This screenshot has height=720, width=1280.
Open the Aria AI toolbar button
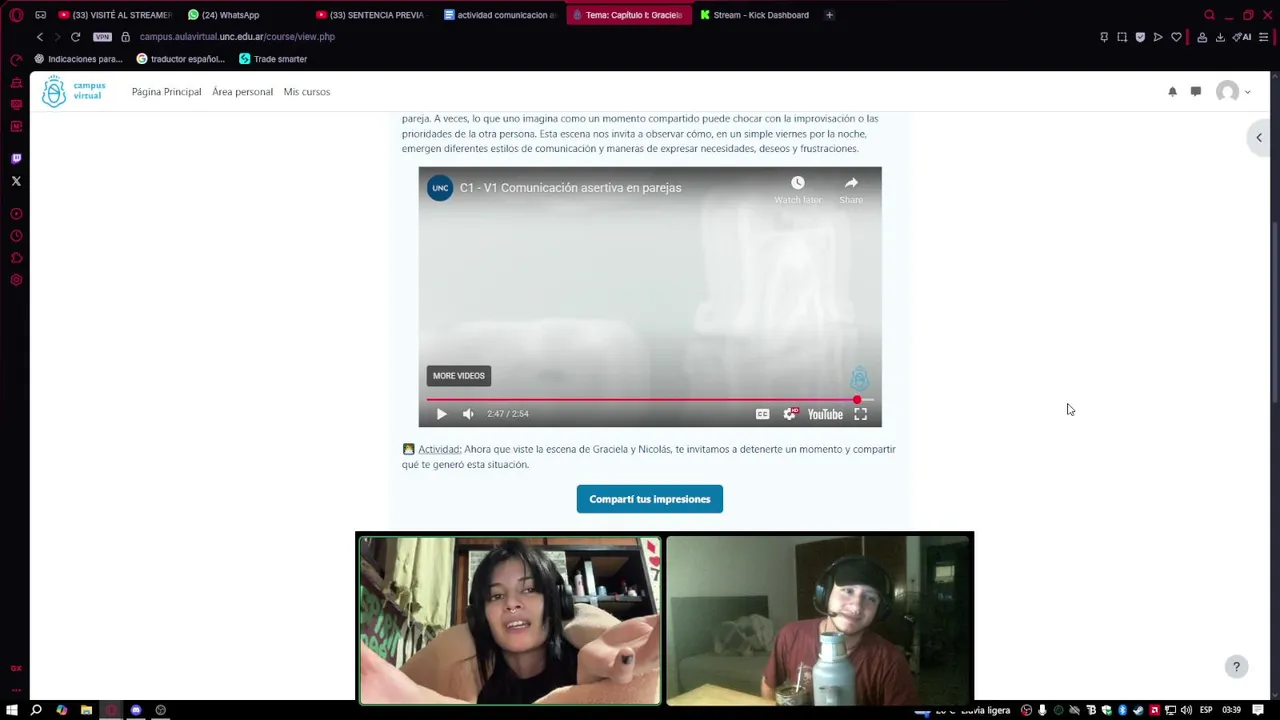[x=1242, y=37]
